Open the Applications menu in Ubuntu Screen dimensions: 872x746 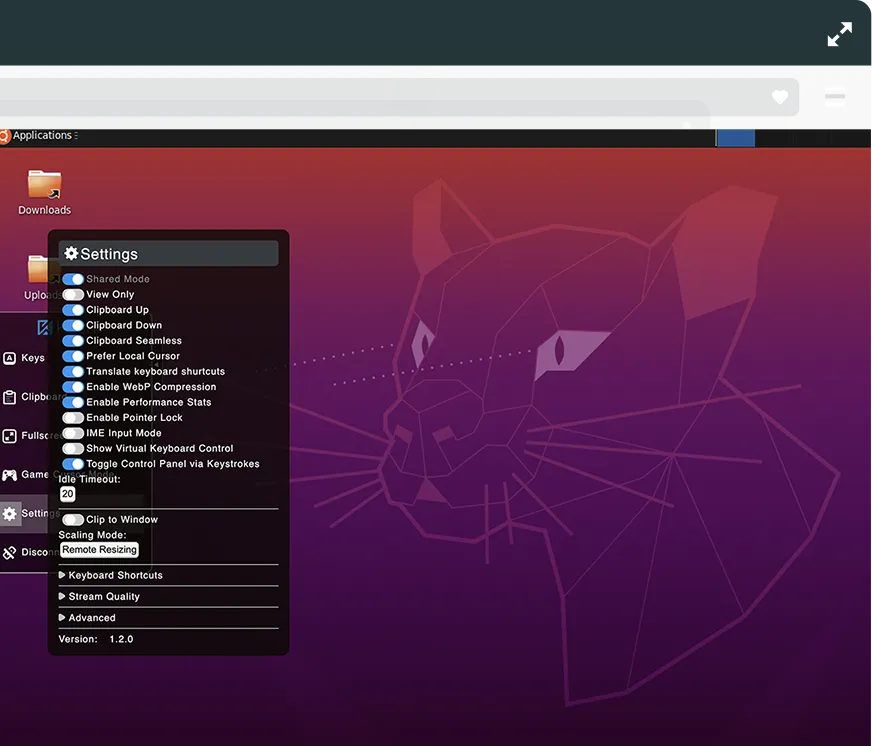(x=42, y=135)
